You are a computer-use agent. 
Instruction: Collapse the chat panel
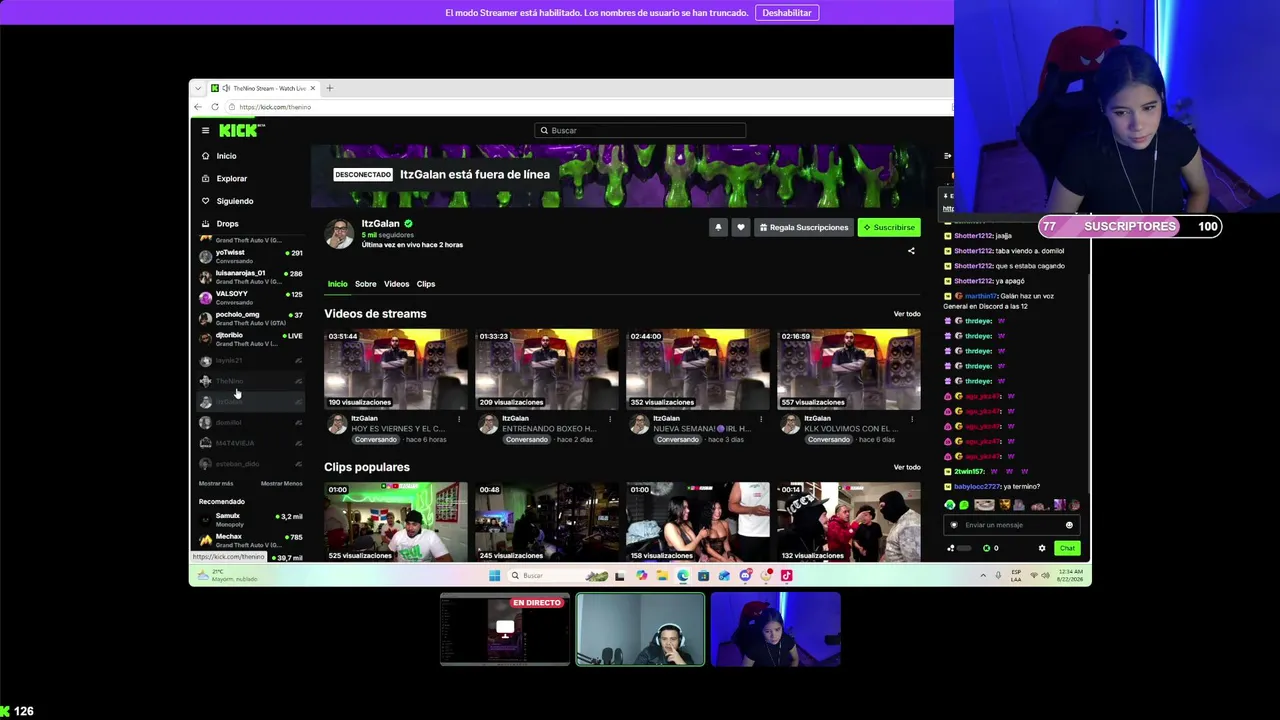[x=948, y=156]
